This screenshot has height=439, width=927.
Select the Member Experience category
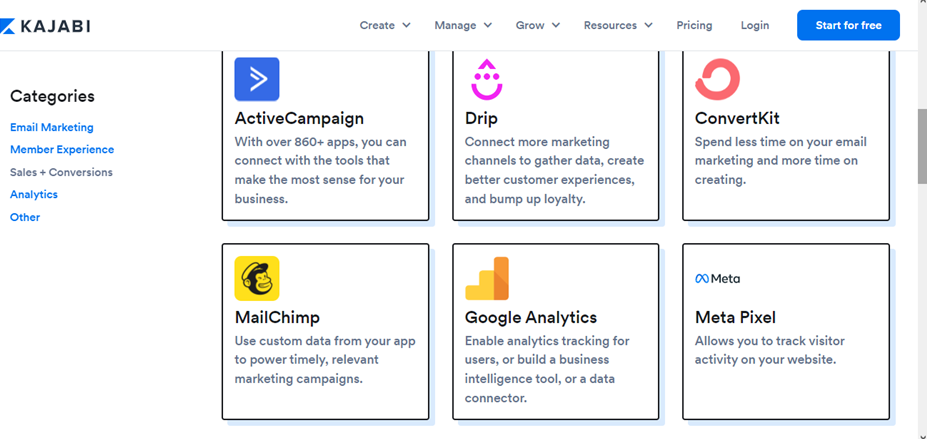coord(62,149)
